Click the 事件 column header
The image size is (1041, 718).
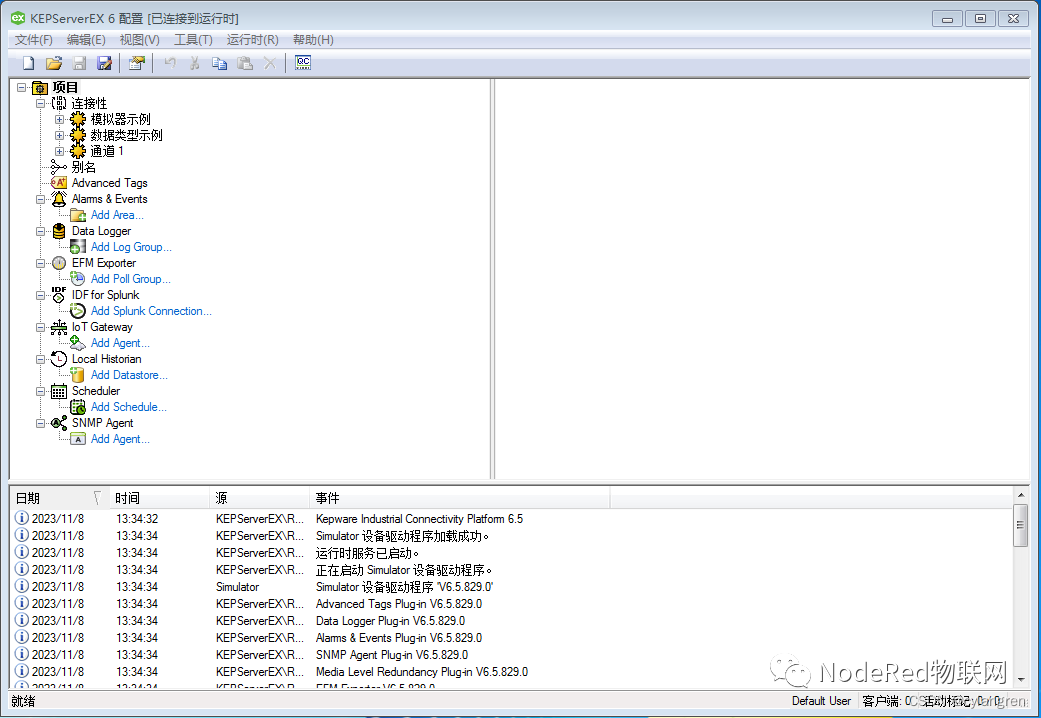(459, 498)
